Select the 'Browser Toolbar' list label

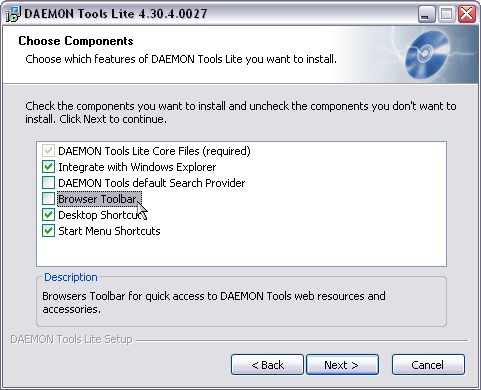[x=99, y=199]
